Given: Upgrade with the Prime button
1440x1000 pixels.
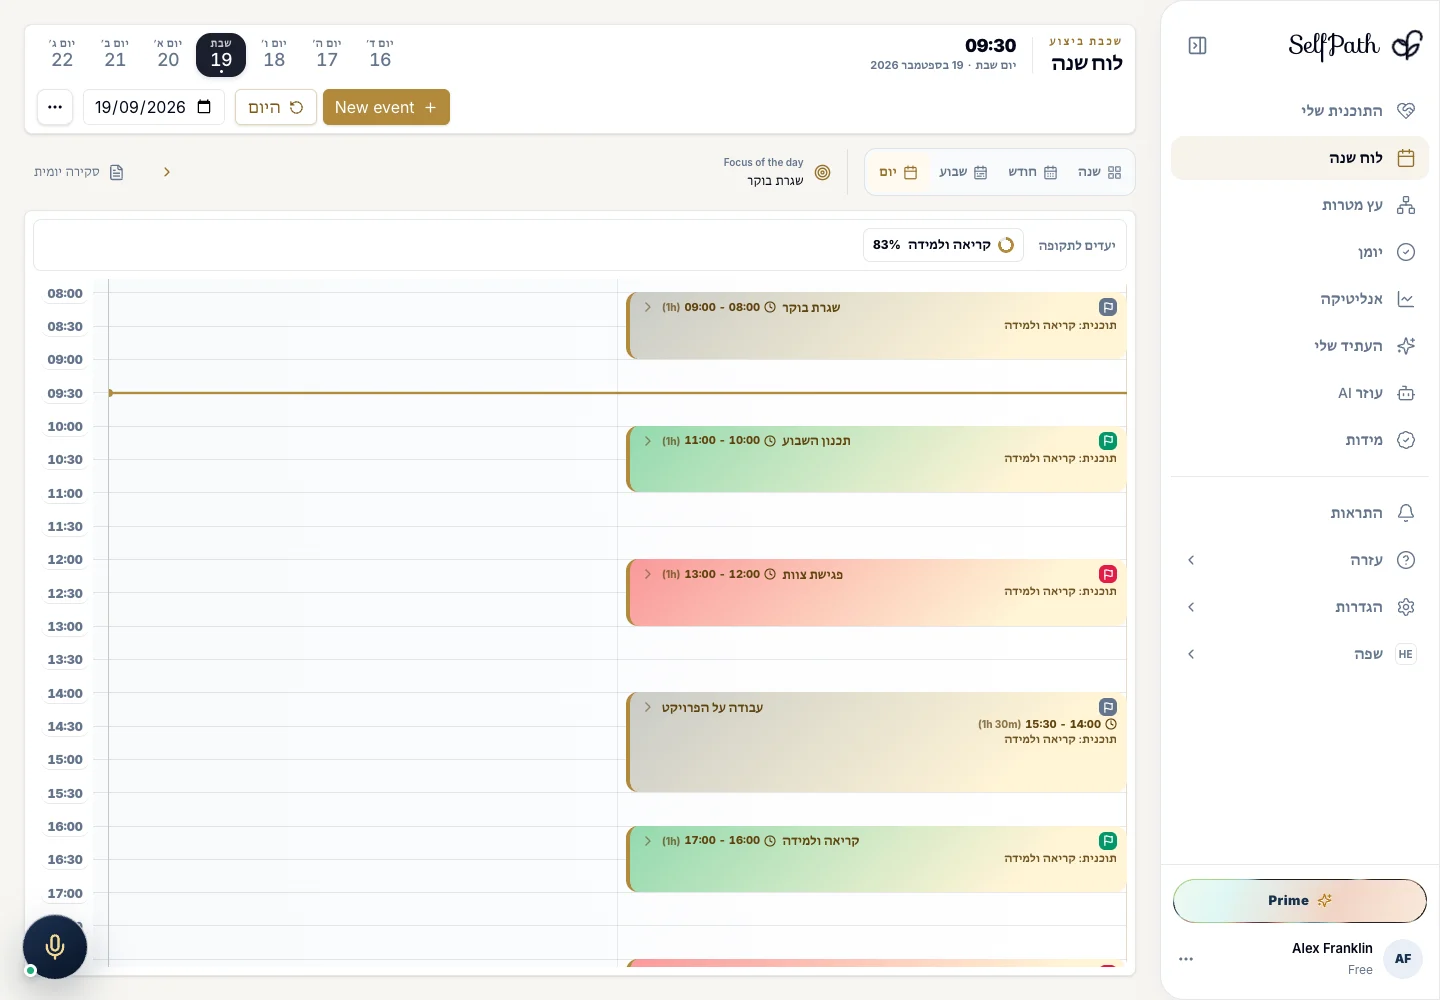Looking at the screenshot, I should (x=1300, y=901).
